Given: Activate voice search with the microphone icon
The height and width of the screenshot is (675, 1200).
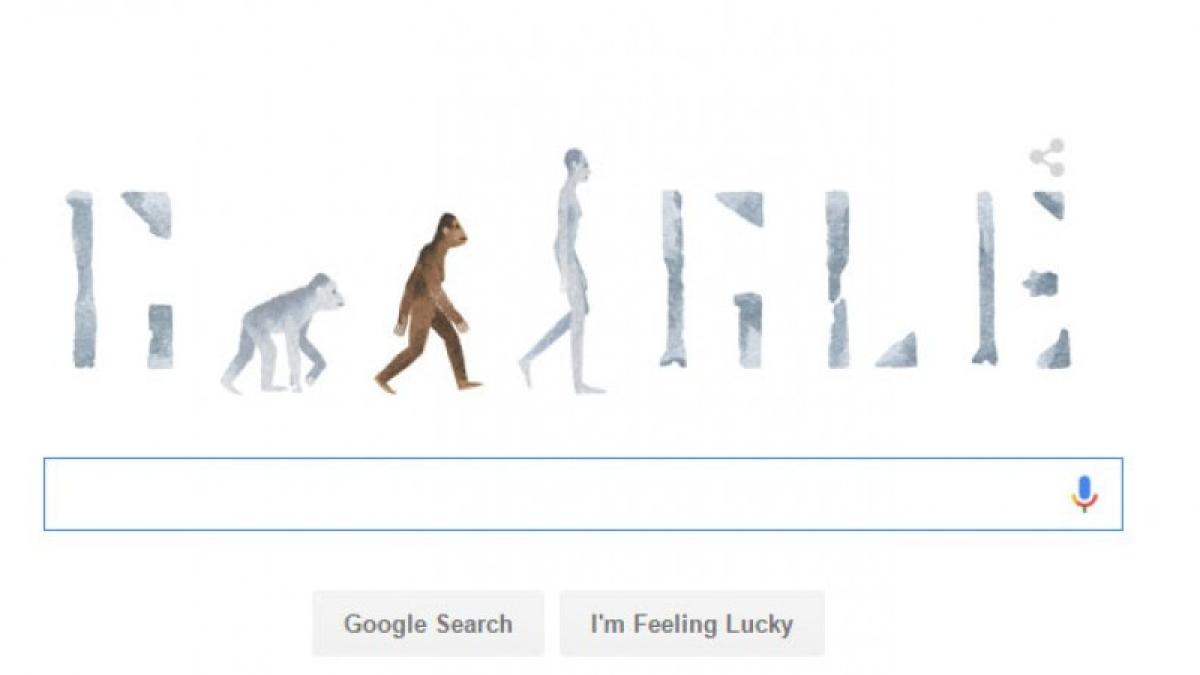Looking at the screenshot, I should pyautogui.click(x=1084, y=494).
